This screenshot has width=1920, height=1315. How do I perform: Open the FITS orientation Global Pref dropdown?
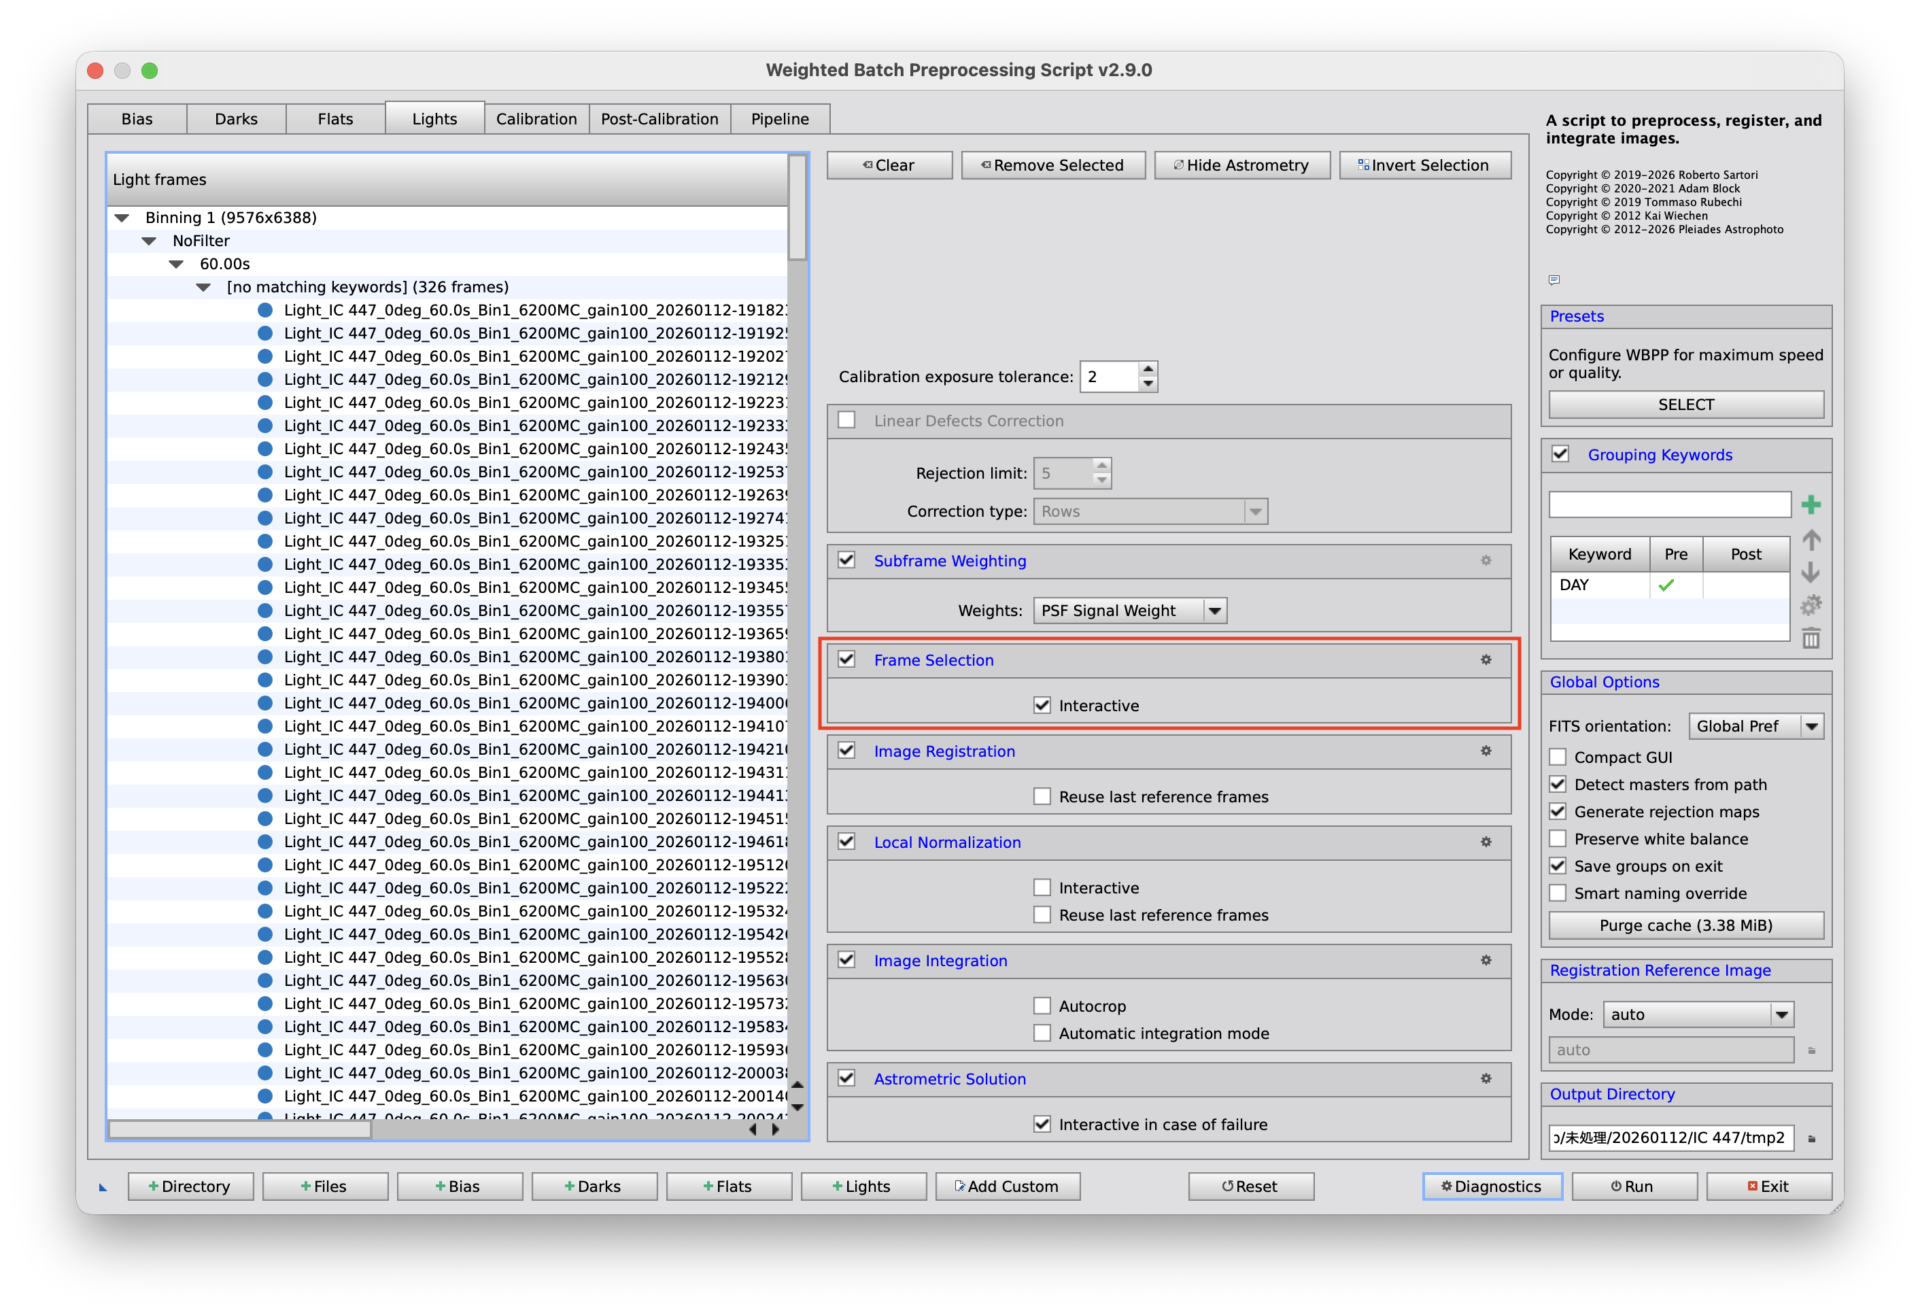click(1756, 726)
